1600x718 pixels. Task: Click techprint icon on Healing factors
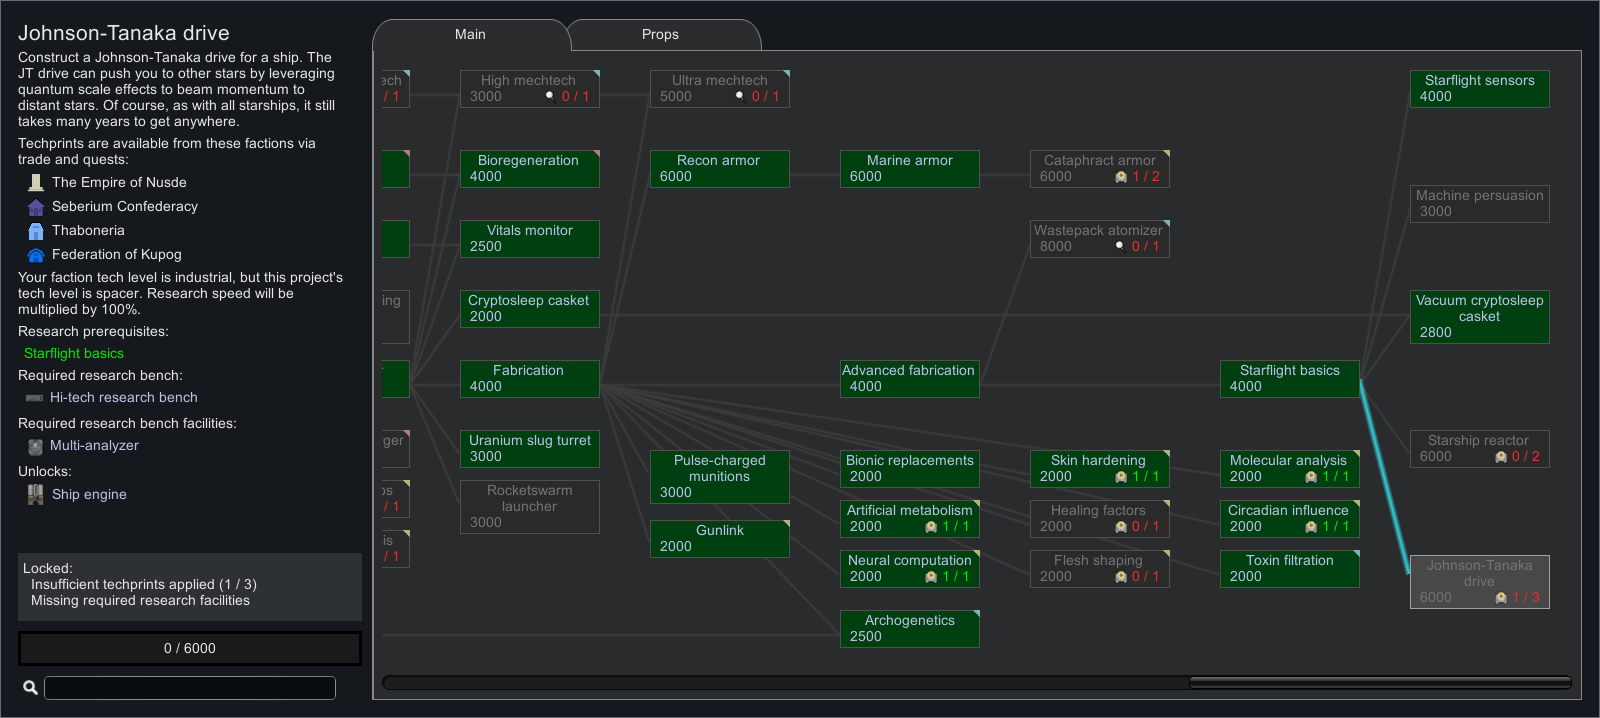click(1121, 527)
